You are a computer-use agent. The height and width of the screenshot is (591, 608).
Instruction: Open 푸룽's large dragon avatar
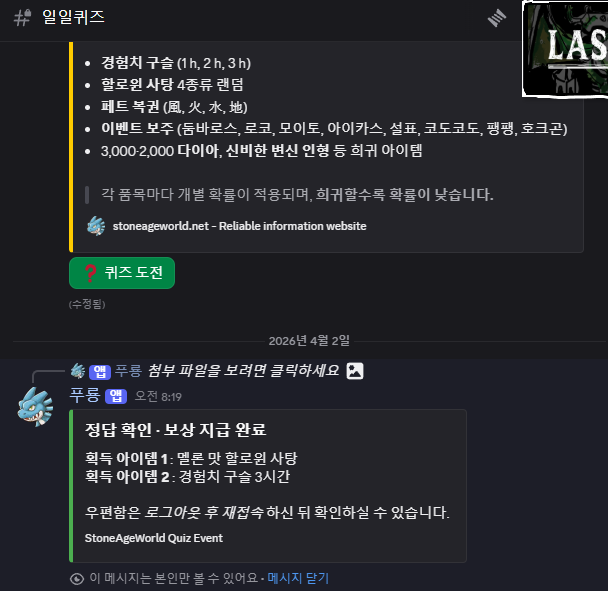[35, 405]
